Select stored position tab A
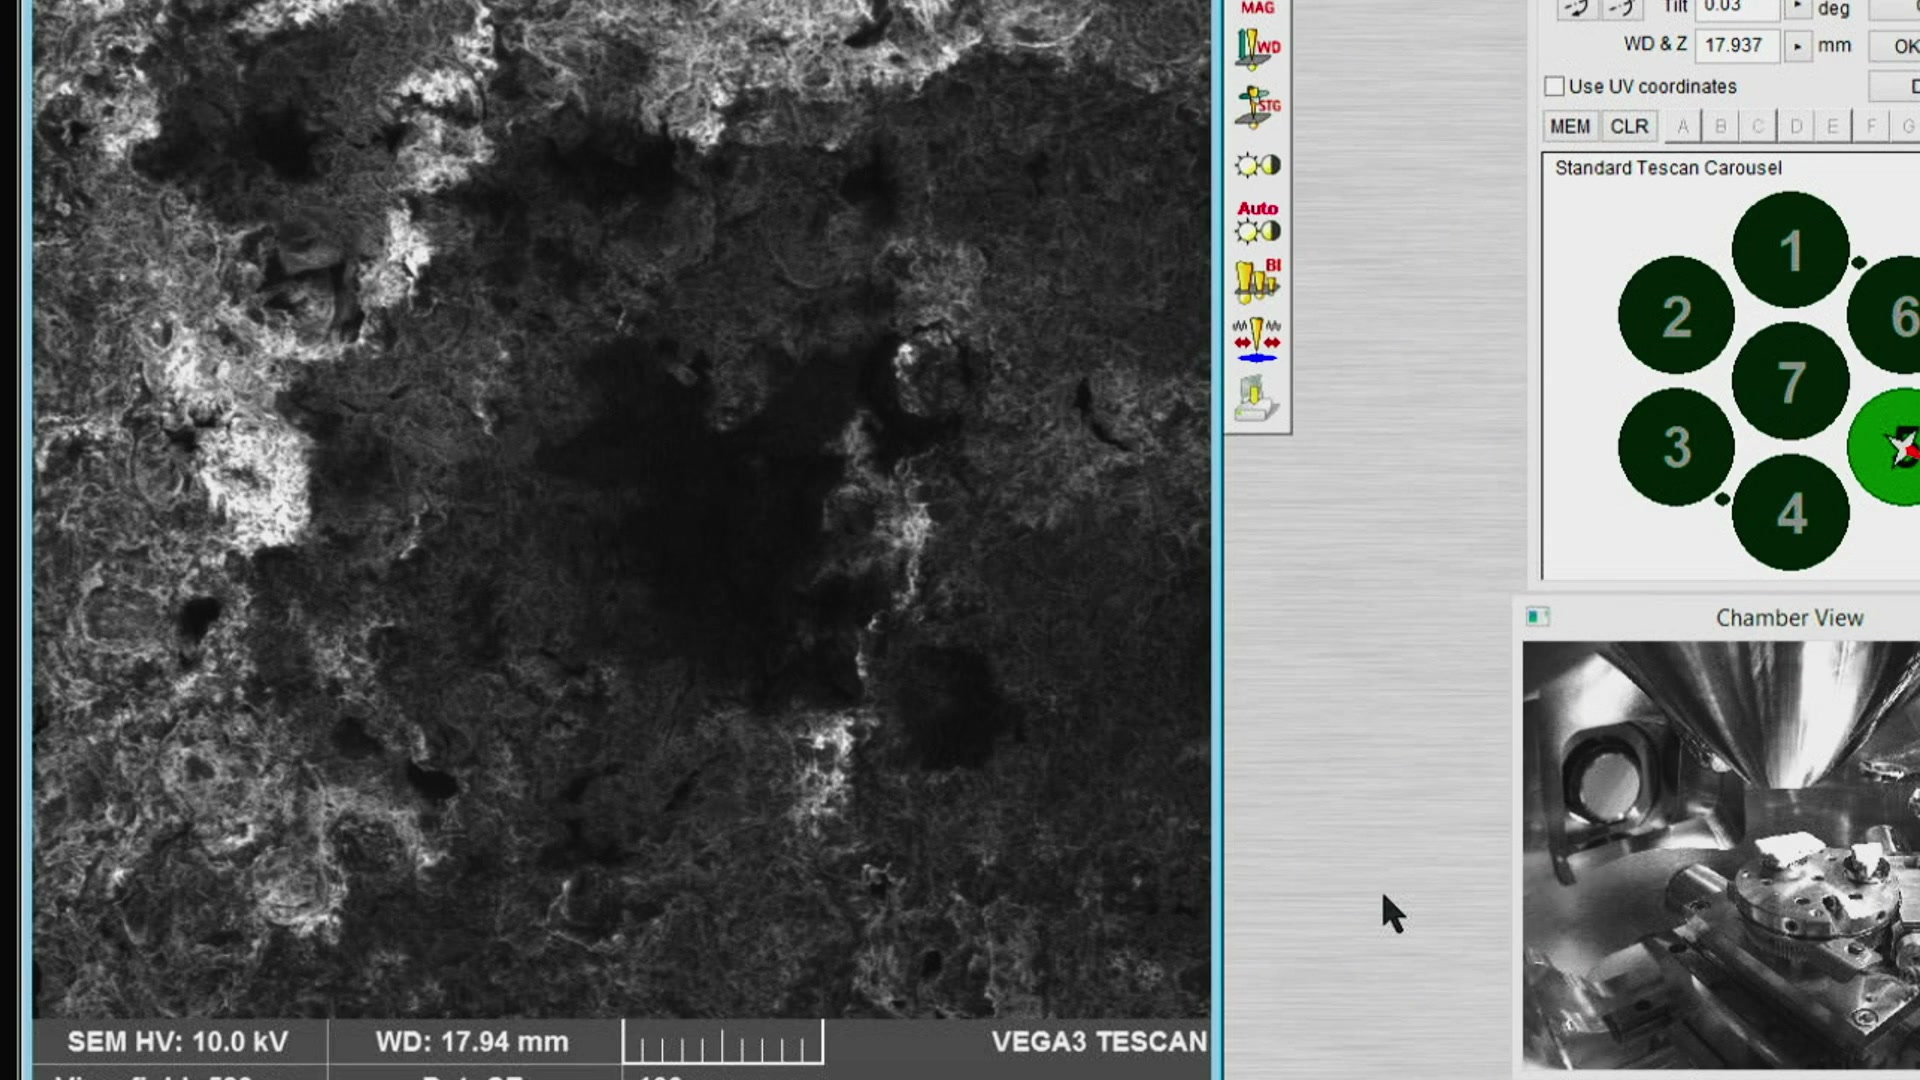Image resolution: width=1920 pixels, height=1080 pixels. click(1683, 127)
